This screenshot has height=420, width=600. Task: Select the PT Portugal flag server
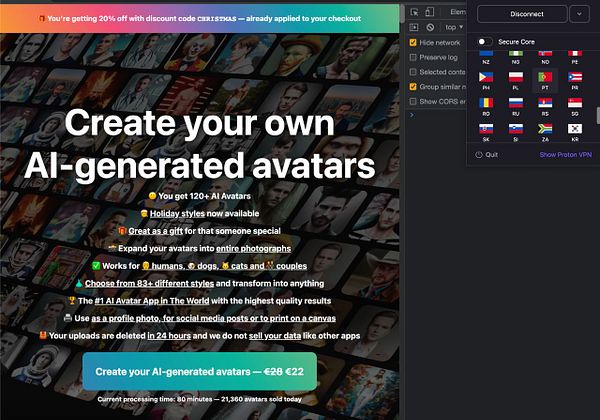click(x=545, y=81)
